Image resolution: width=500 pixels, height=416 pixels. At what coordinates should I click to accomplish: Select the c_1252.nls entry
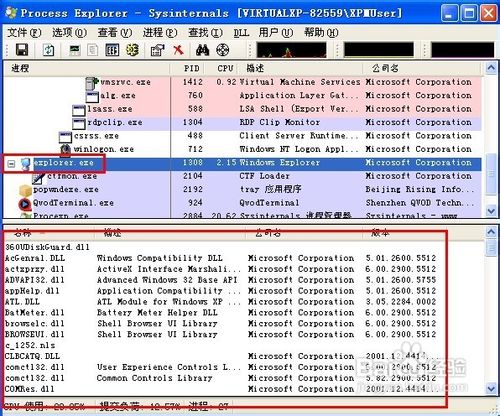pyautogui.click(x=30, y=345)
